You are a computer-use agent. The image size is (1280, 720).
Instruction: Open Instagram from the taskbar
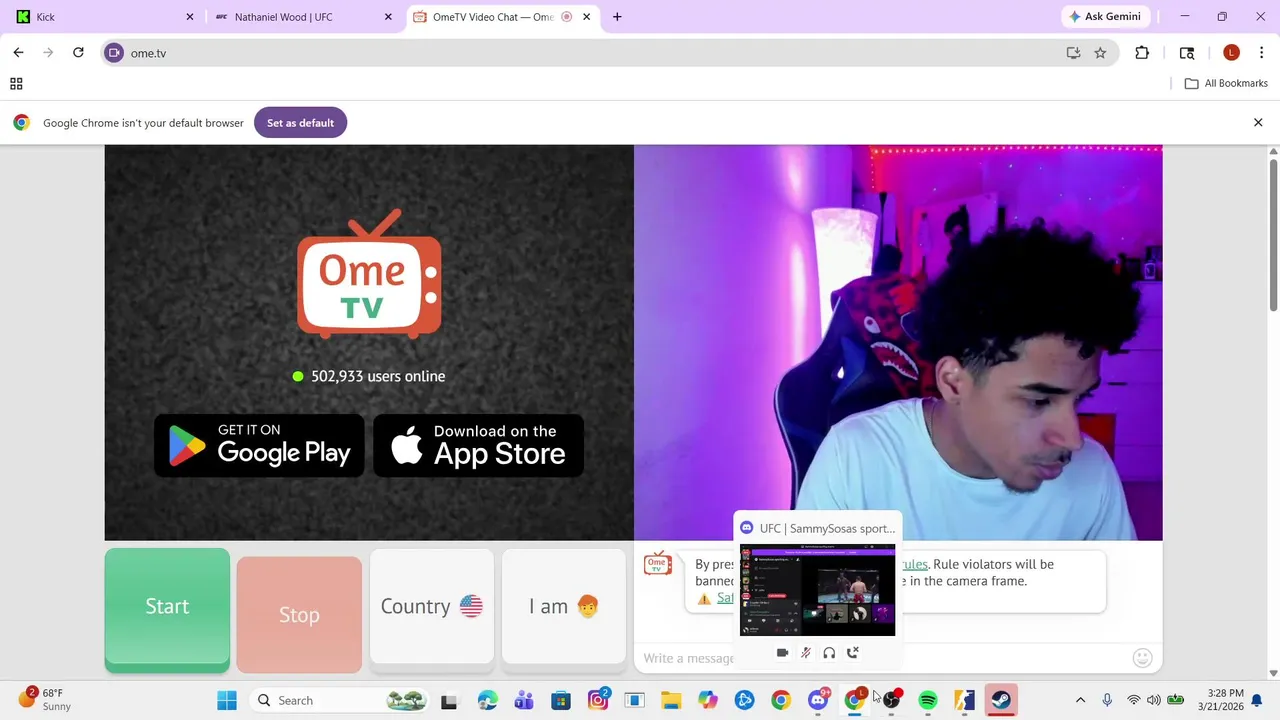pyautogui.click(x=598, y=700)
